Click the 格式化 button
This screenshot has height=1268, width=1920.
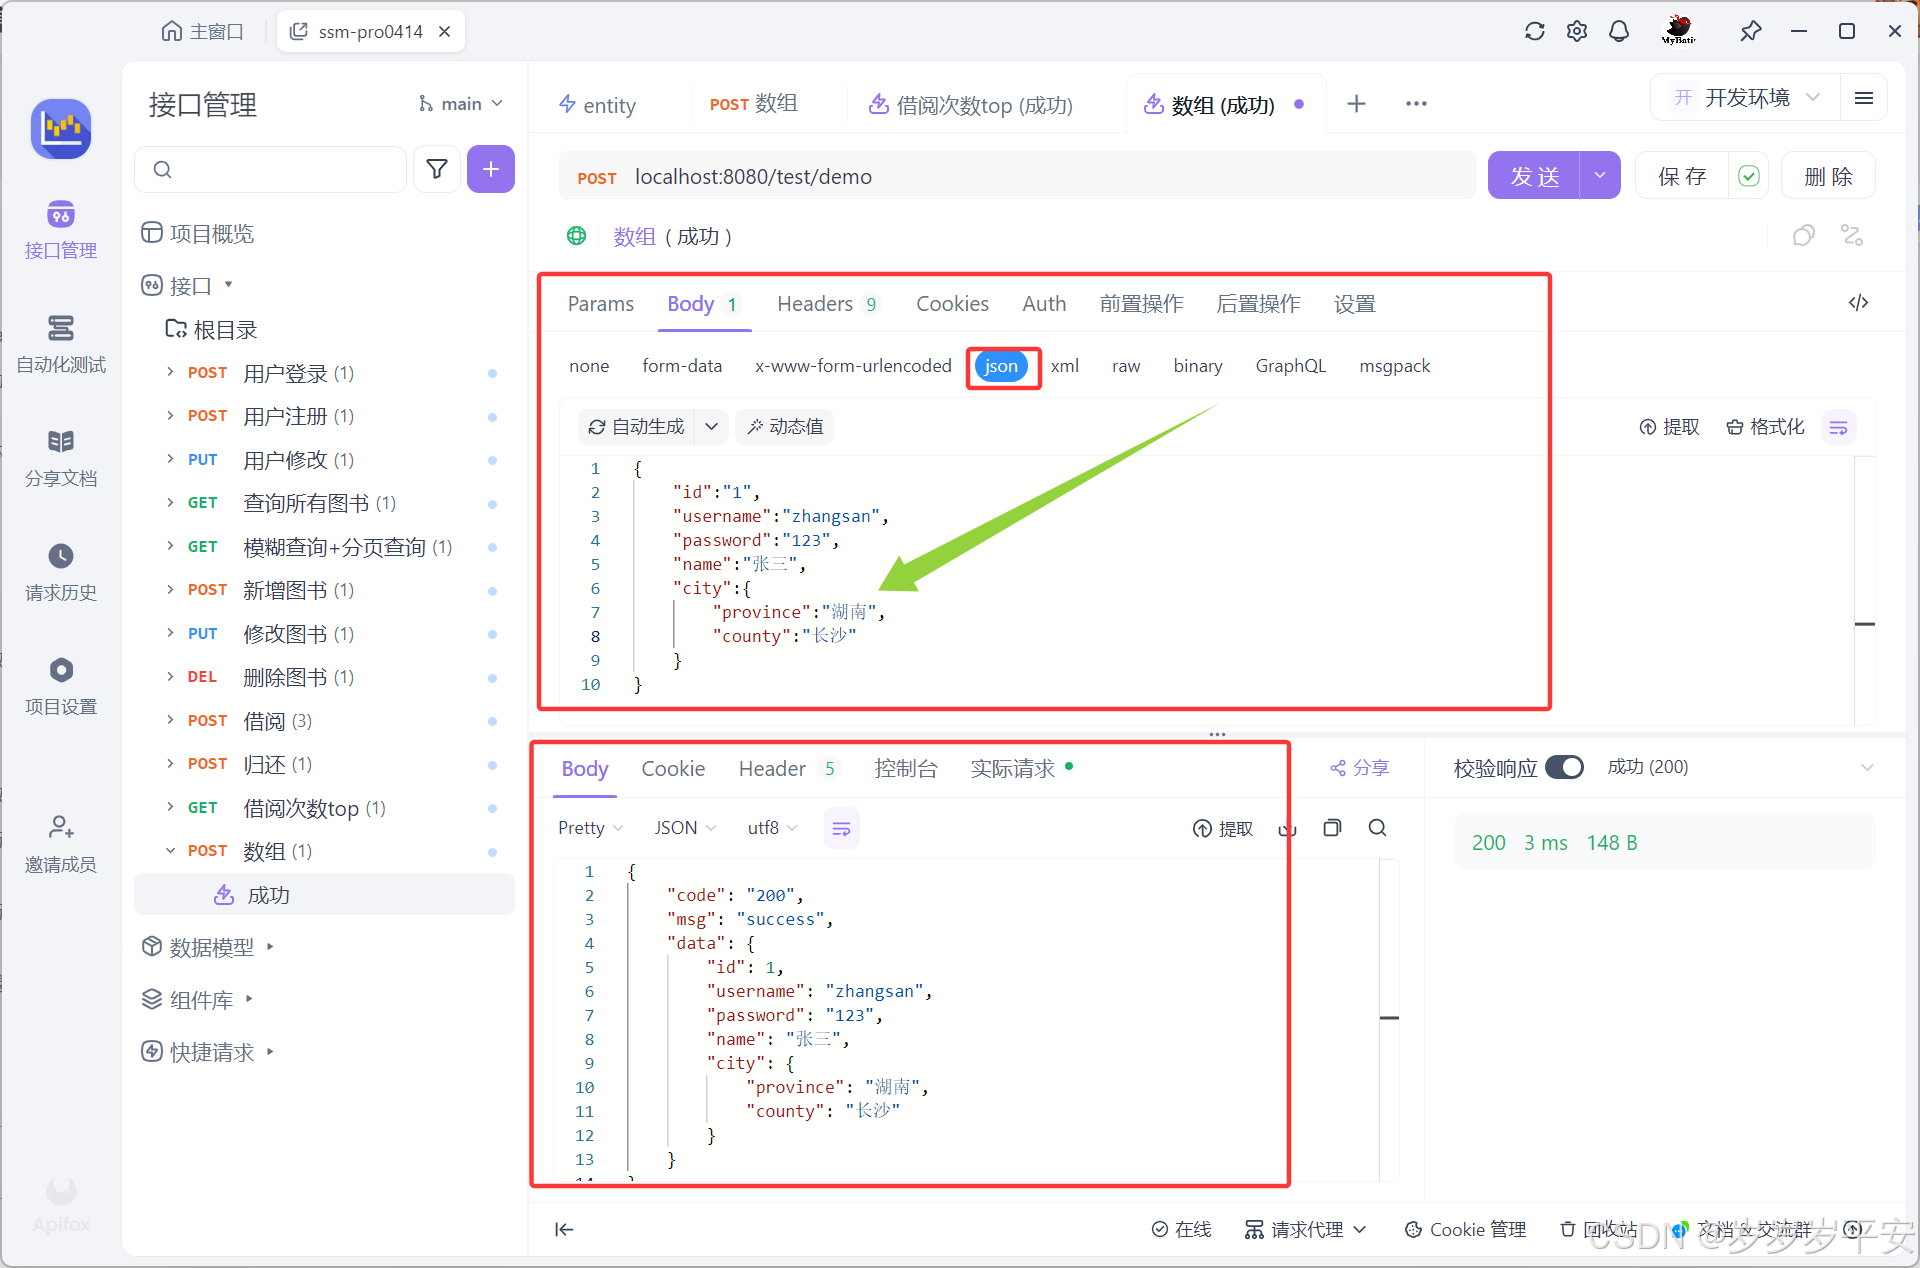[1766, 427]
